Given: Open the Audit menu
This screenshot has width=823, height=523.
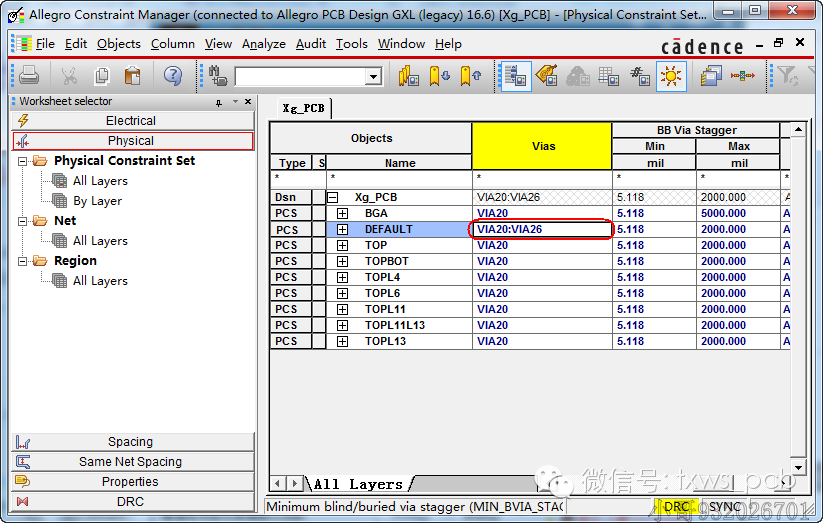Looking at the screenshot, I should pyautogui.click(x=311, y=44).
